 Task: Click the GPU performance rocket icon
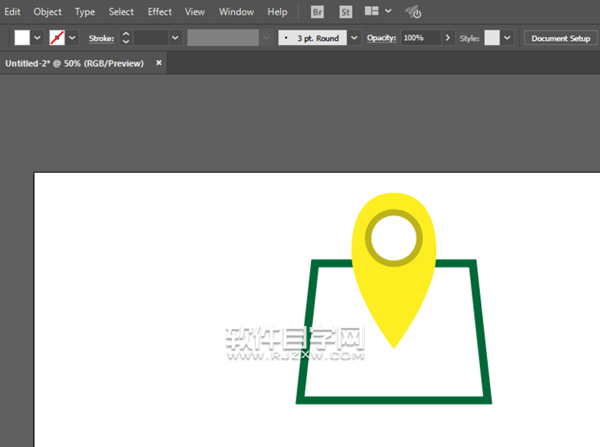412,12
